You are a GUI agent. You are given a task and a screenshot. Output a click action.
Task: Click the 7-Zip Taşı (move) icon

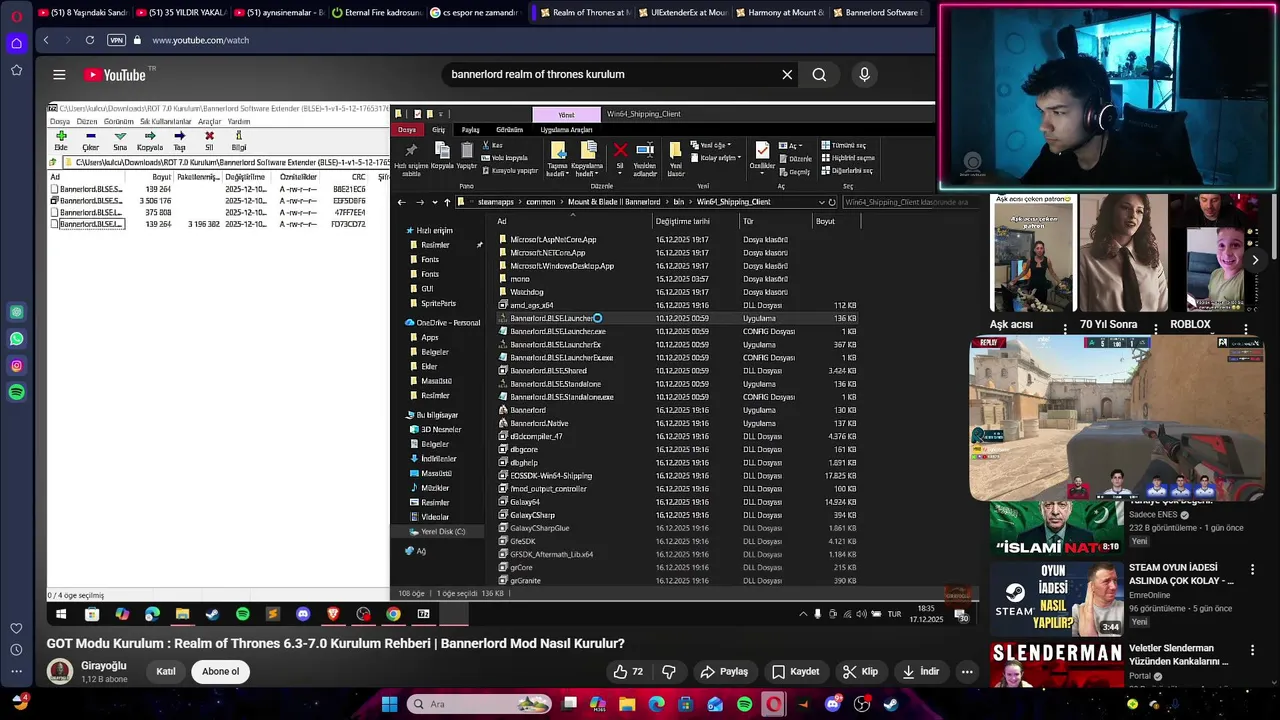pos(180,136)
